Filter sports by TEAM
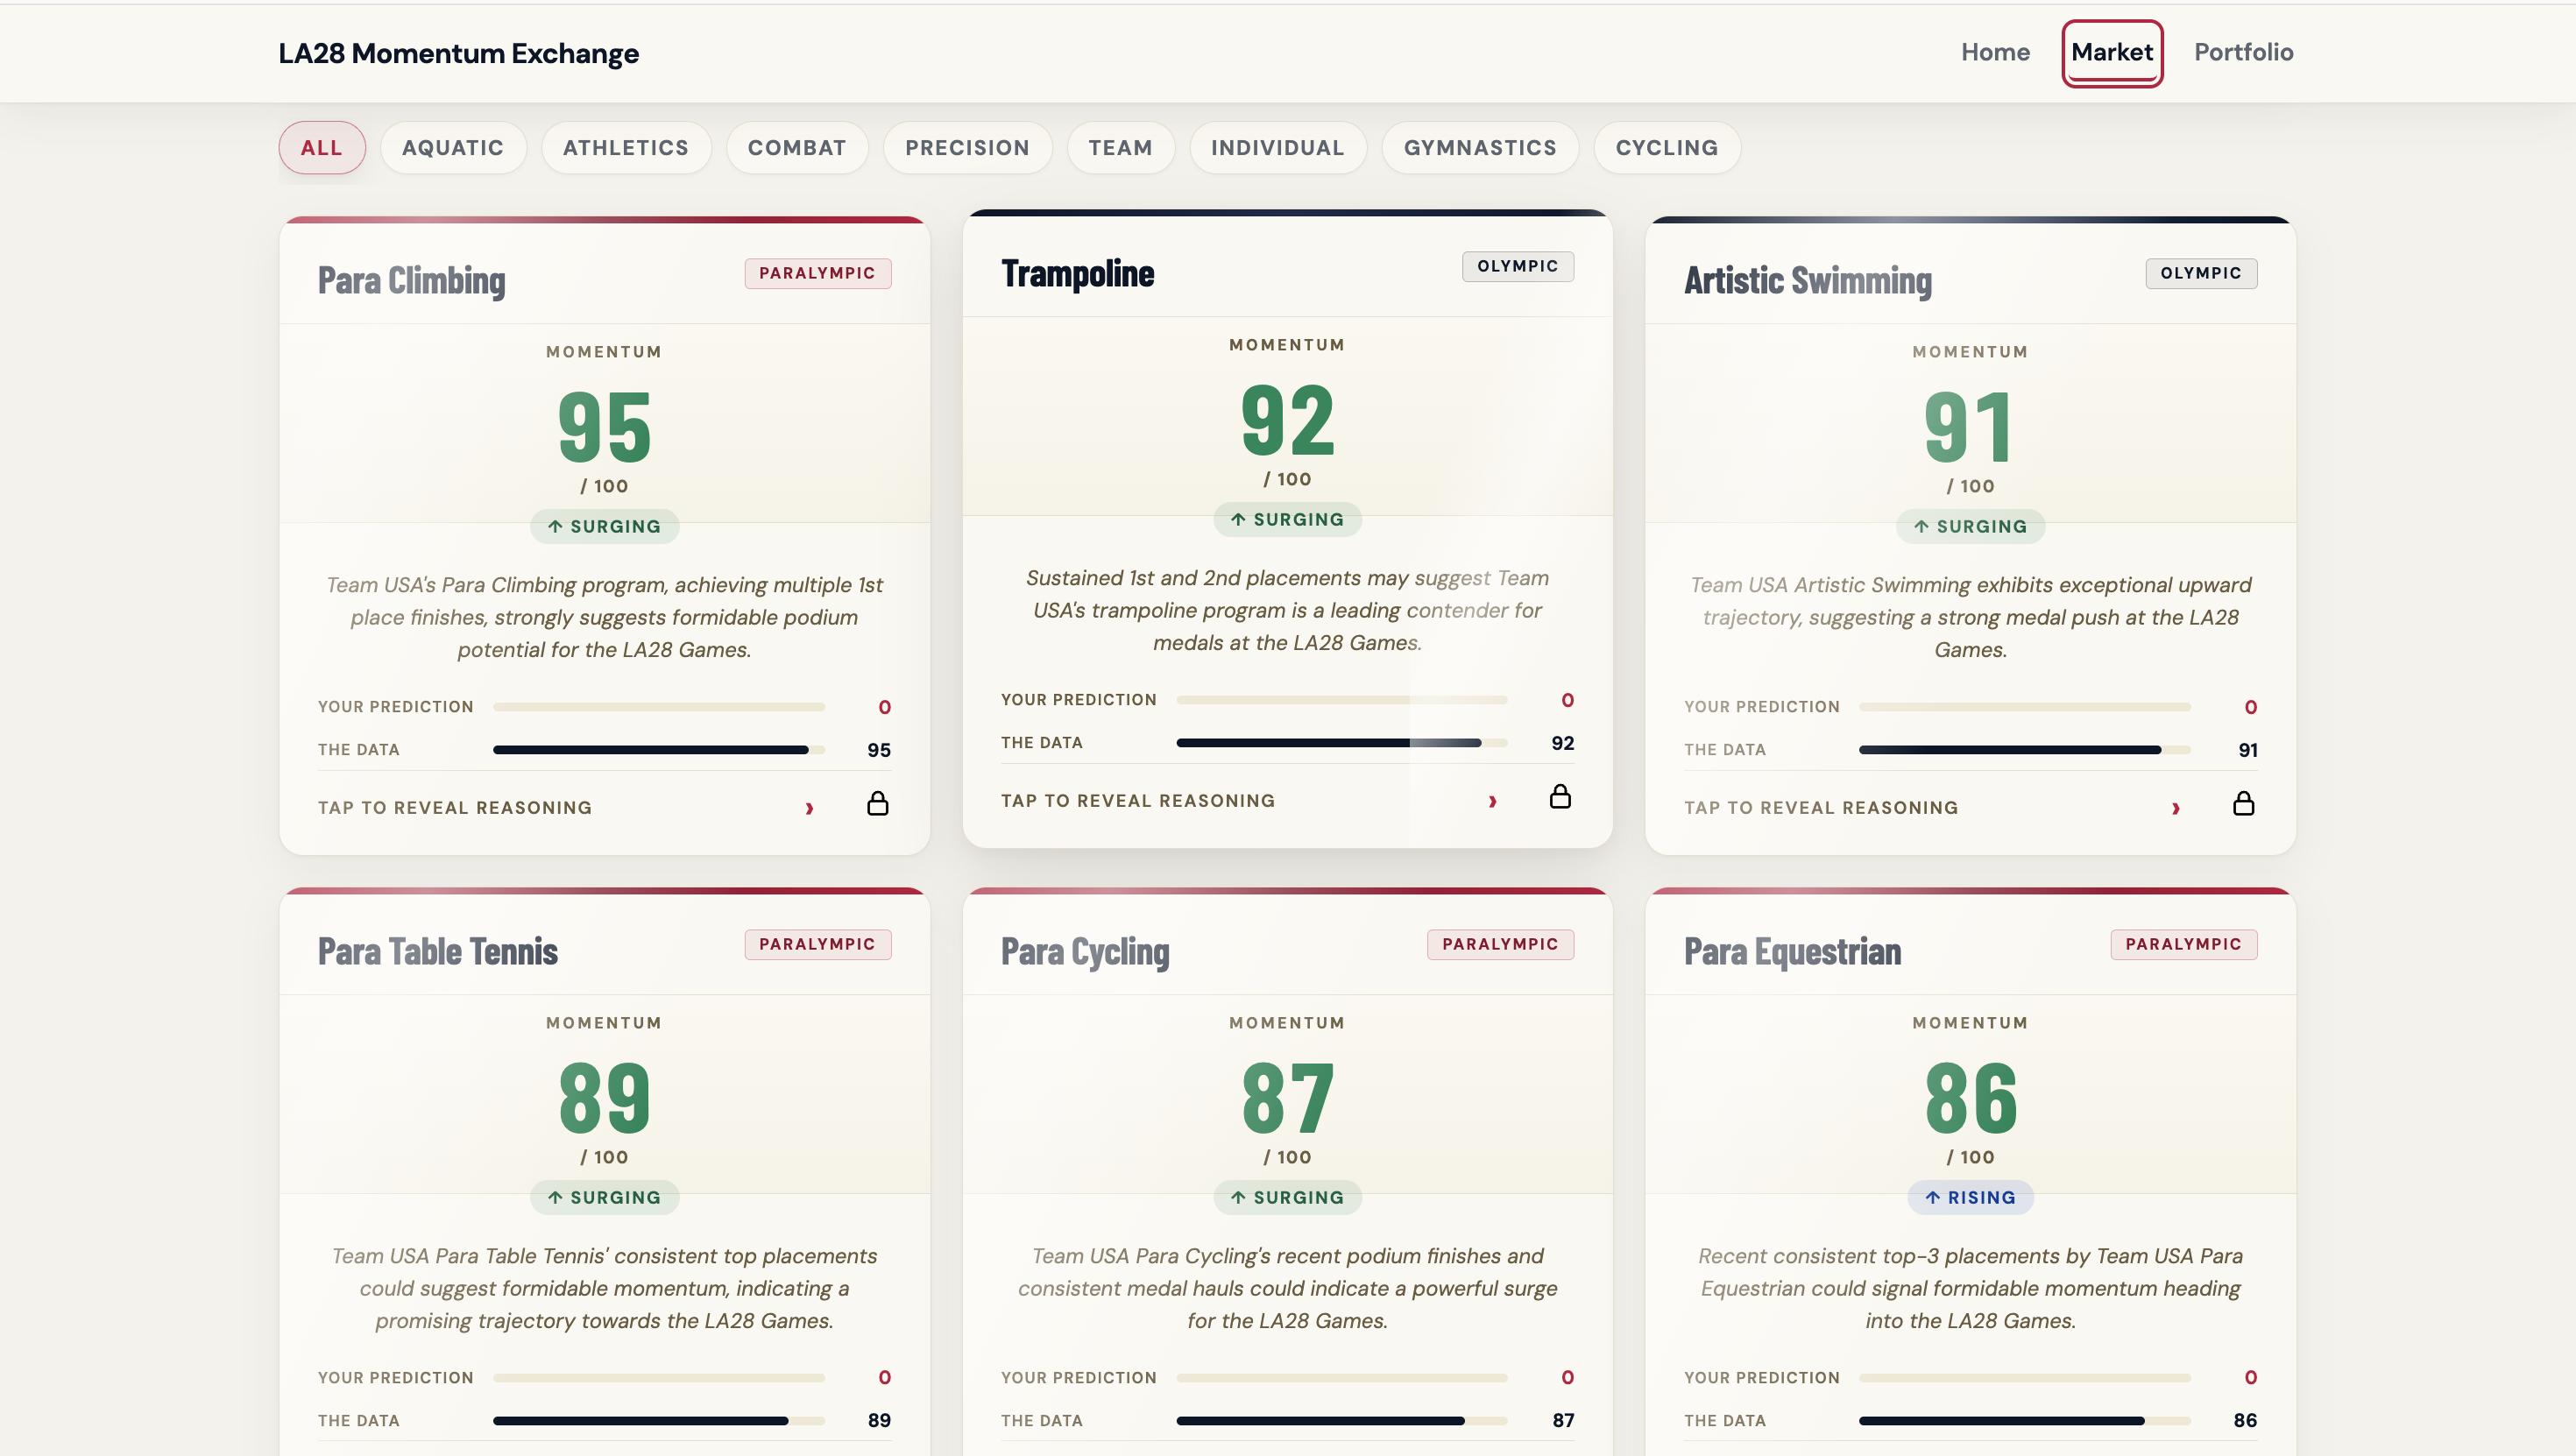2576x1456 pixels. 1120,148
